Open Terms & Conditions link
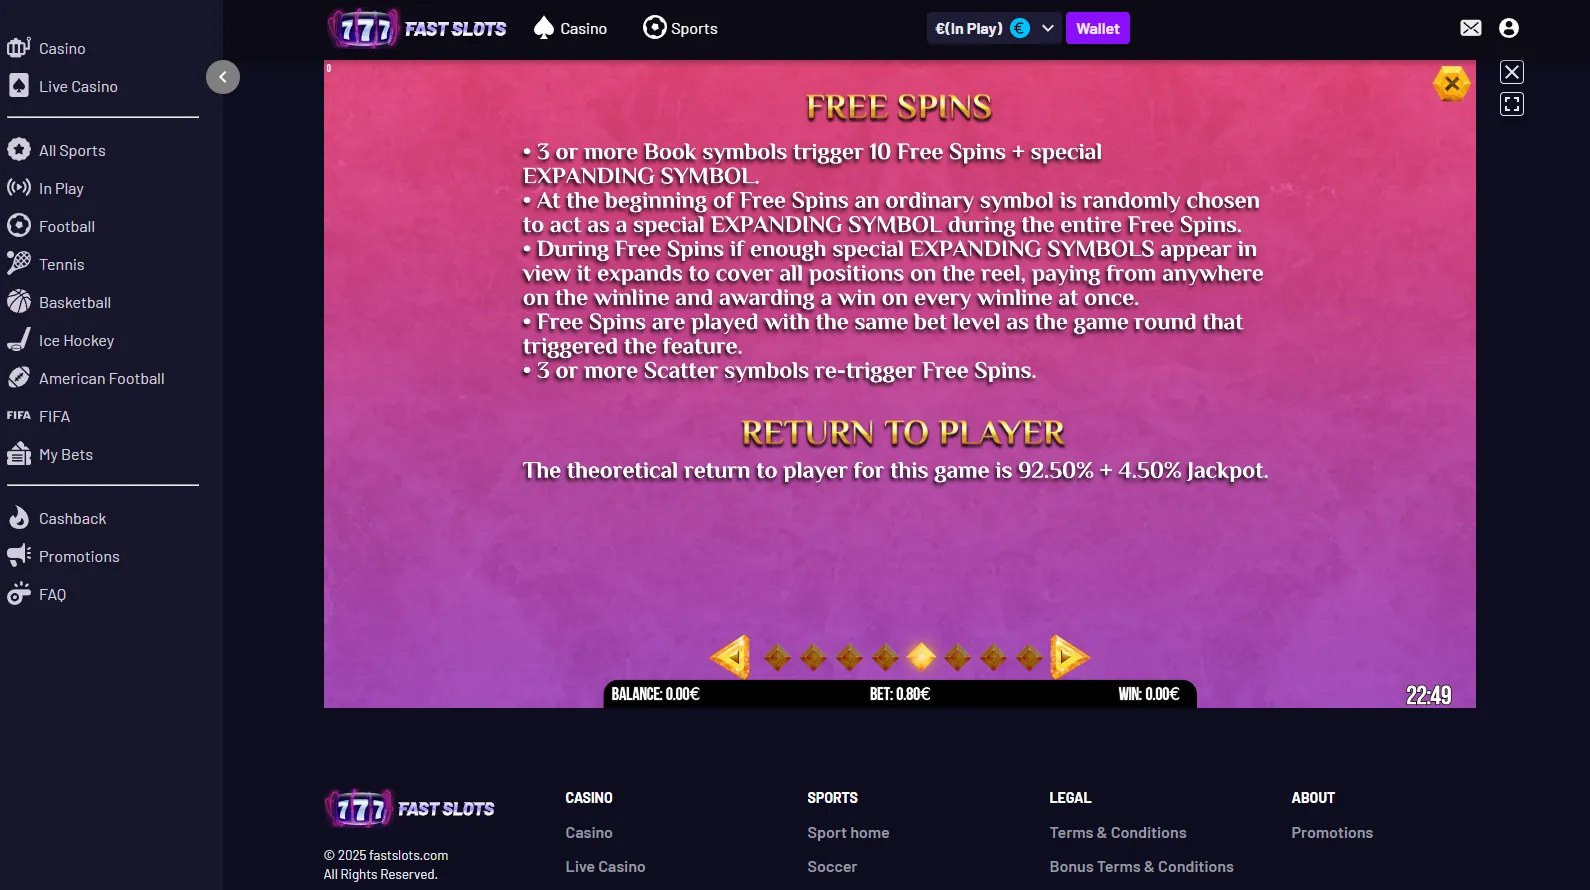1590x890 pixels. point(1118,833)
